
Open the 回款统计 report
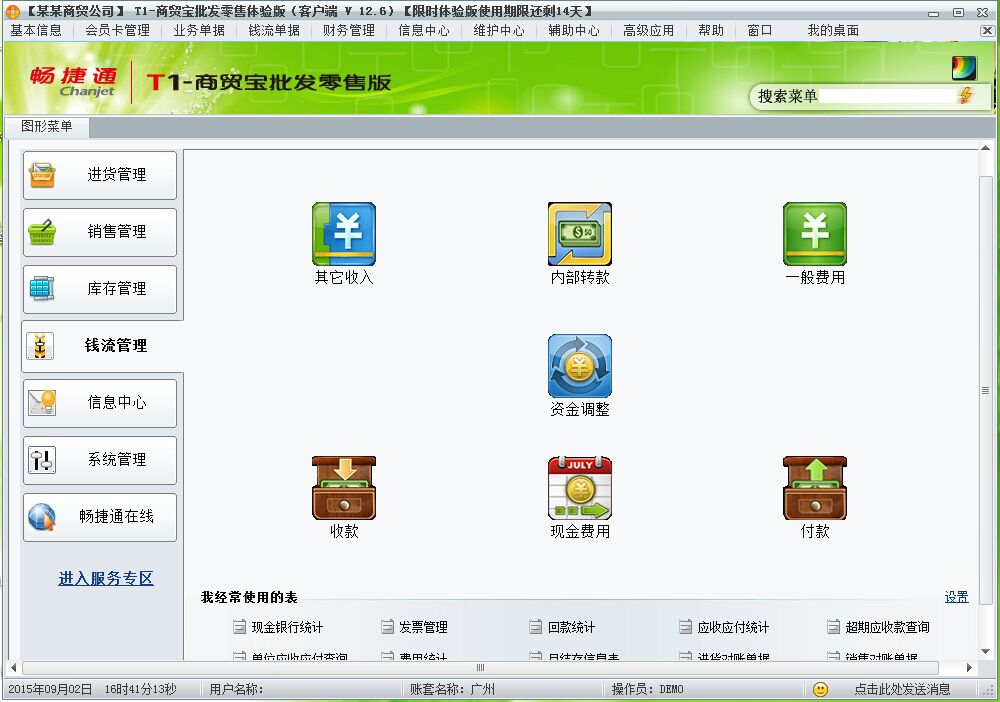(x=571, y=627)
